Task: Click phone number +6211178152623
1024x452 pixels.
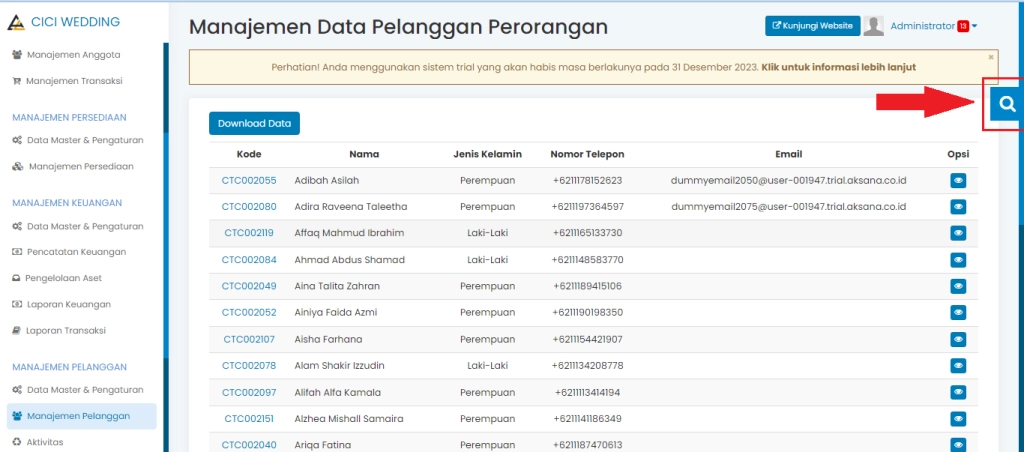Action: pyautogui.click(x=587, y=180)
